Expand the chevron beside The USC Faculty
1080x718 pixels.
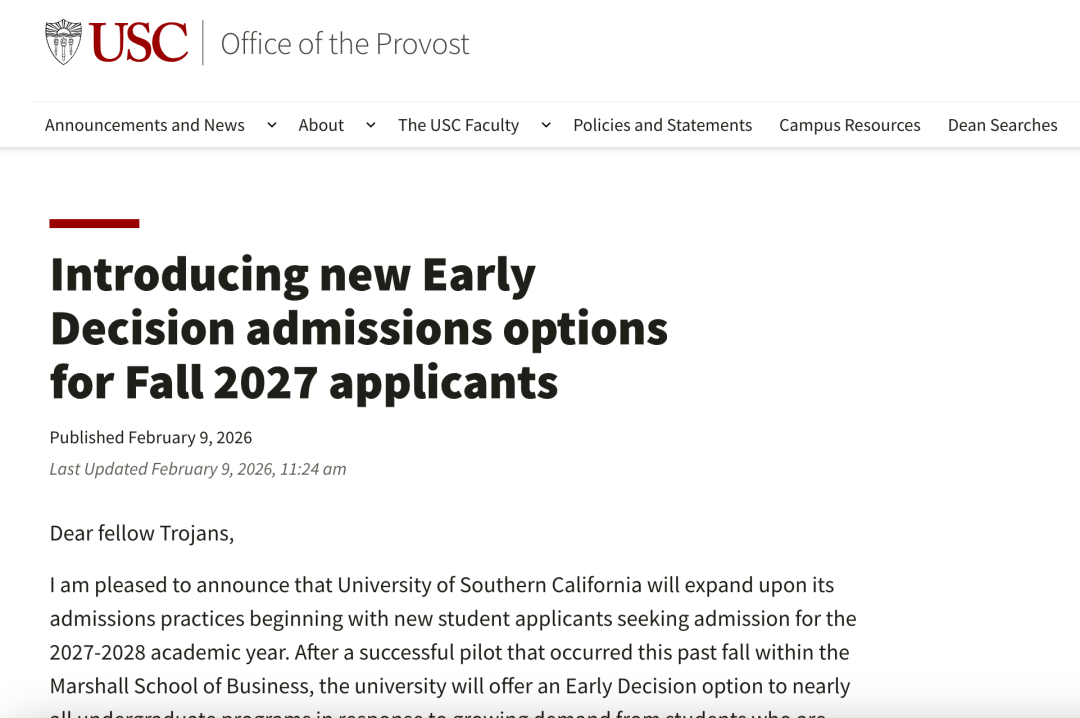coord(546,125)
